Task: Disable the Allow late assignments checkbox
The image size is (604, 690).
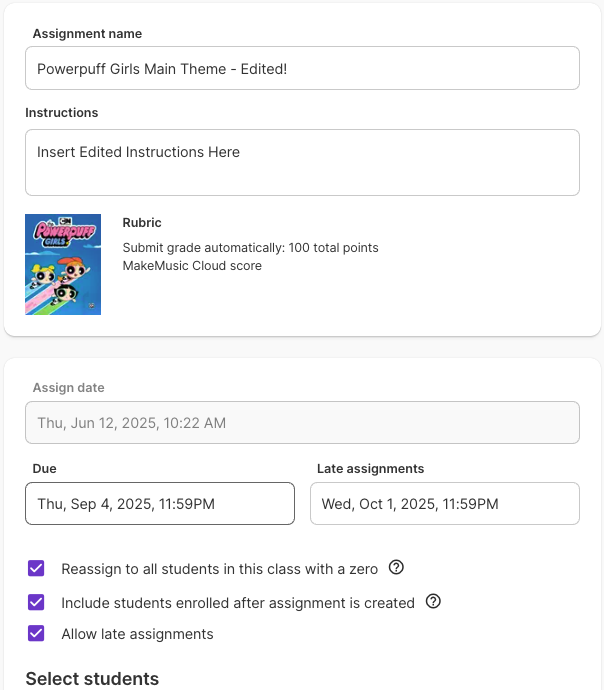Action: [37, 633]
